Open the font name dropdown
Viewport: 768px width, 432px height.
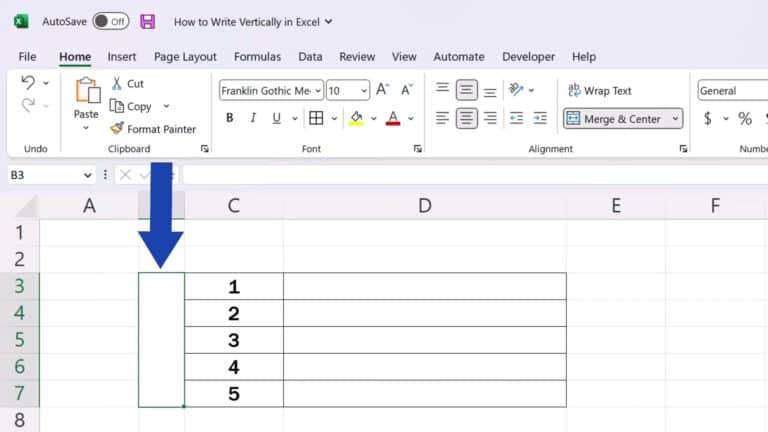[x=318, y=90]
